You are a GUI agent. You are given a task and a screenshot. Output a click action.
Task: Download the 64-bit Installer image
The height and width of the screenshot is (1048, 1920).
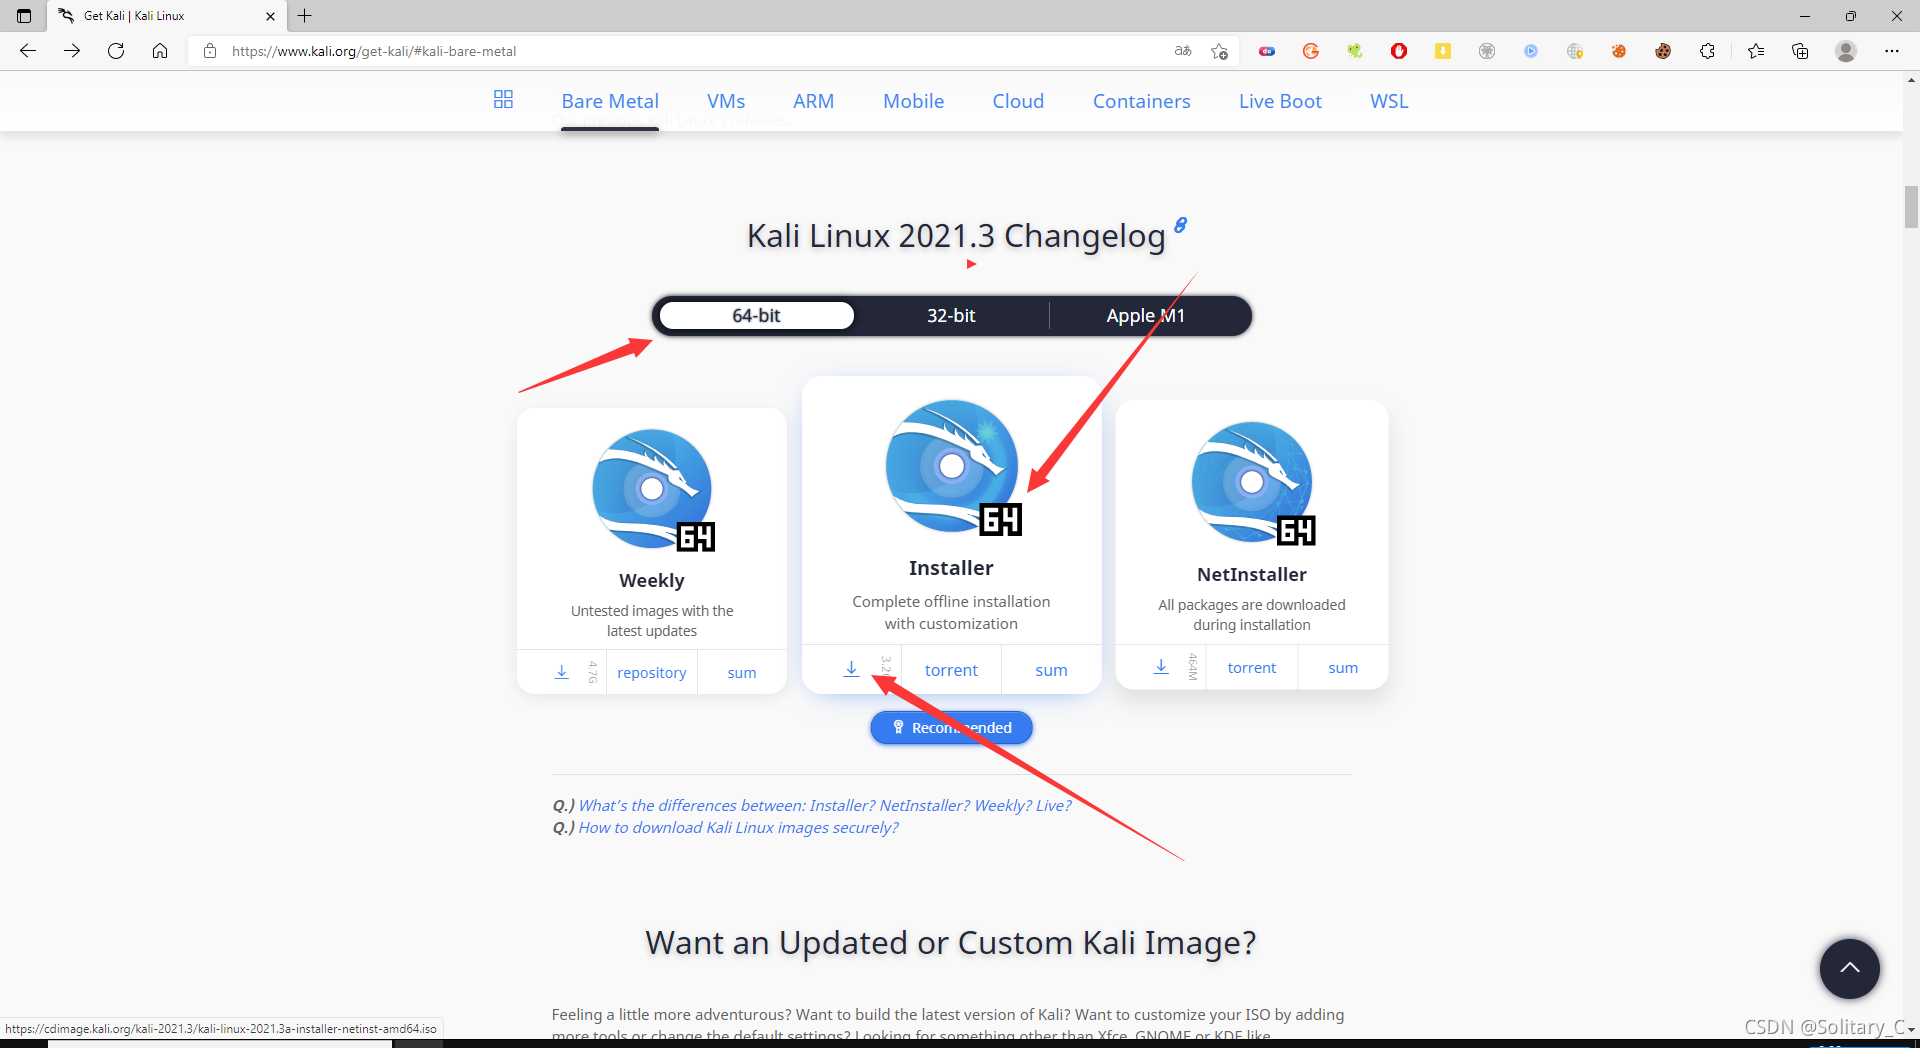point(851,669)
